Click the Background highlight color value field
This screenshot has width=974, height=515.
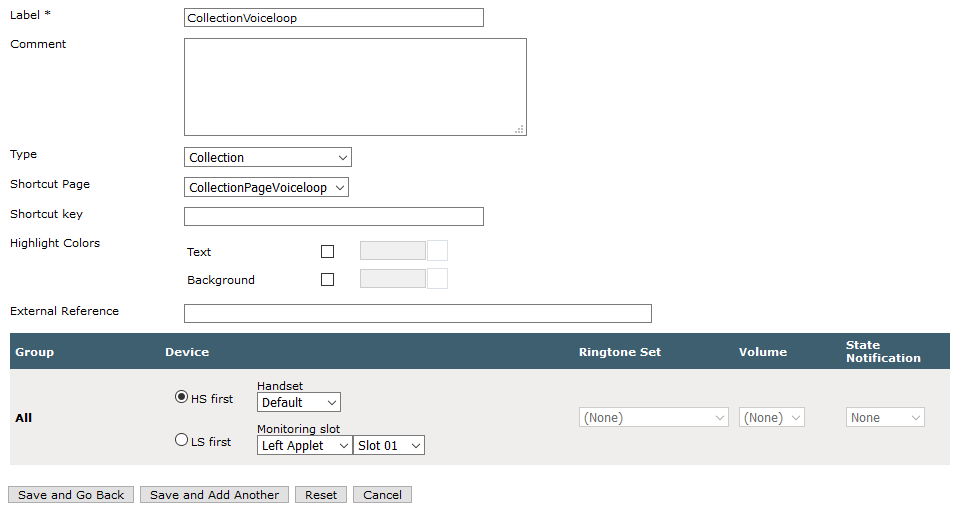[x=393, y=279]
